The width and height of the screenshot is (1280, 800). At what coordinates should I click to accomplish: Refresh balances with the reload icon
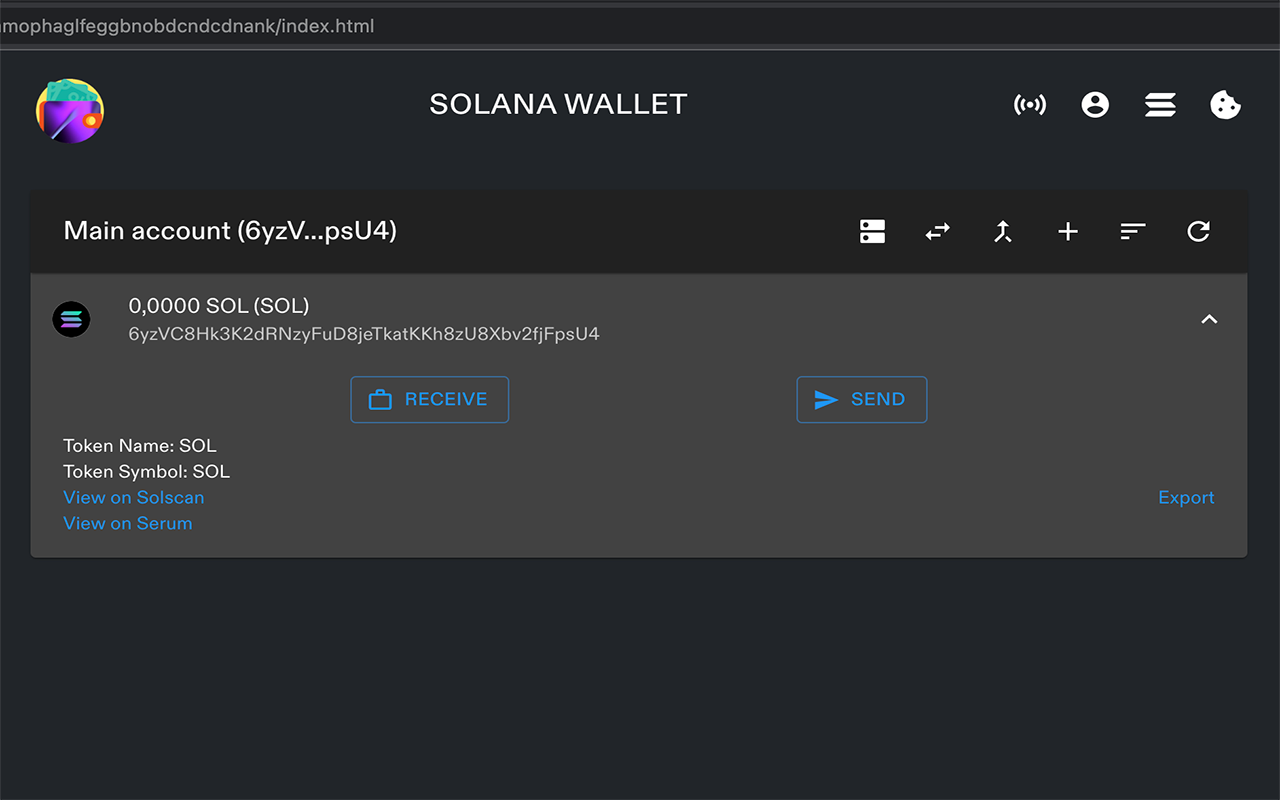click(x=1198, y=231)
